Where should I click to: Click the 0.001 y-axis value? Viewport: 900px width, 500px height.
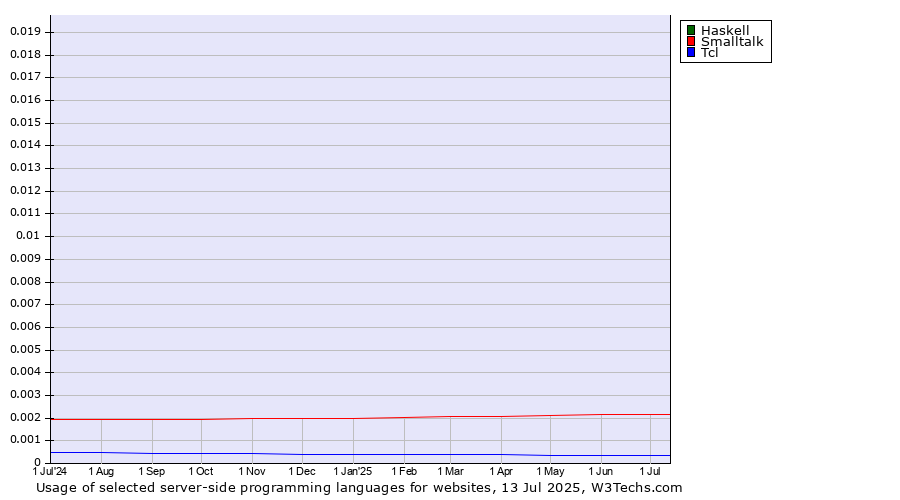coord(26,440)
